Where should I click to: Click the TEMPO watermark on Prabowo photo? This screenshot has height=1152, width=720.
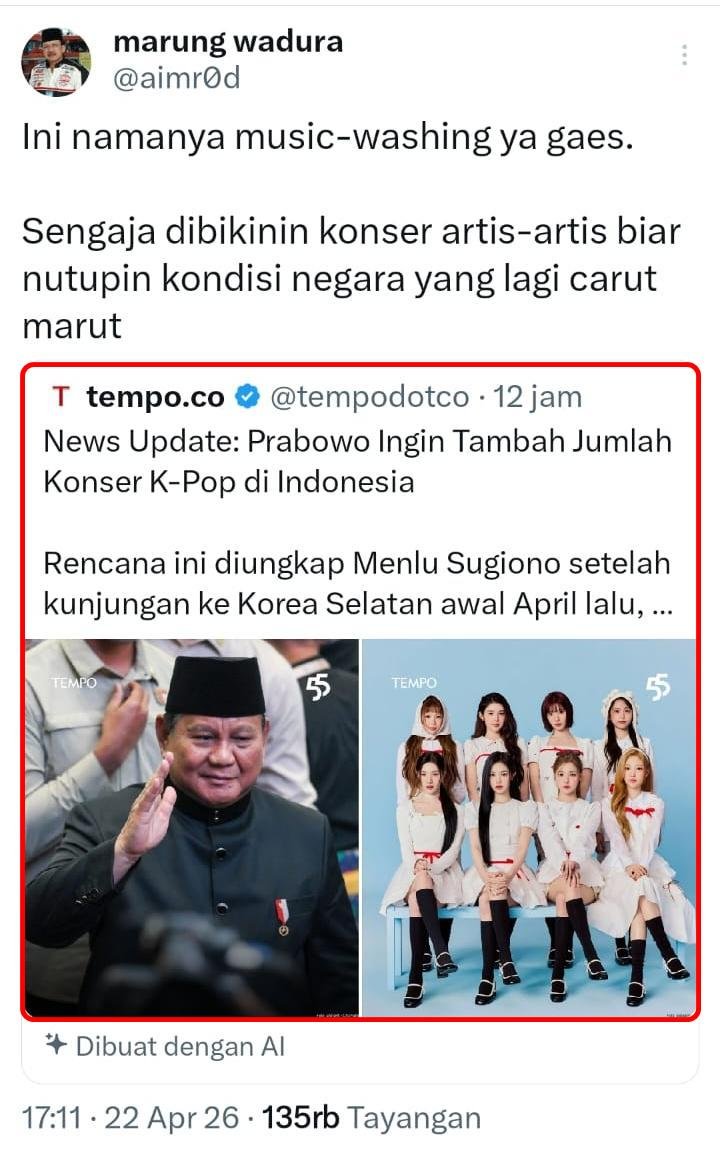coord(74,683)
